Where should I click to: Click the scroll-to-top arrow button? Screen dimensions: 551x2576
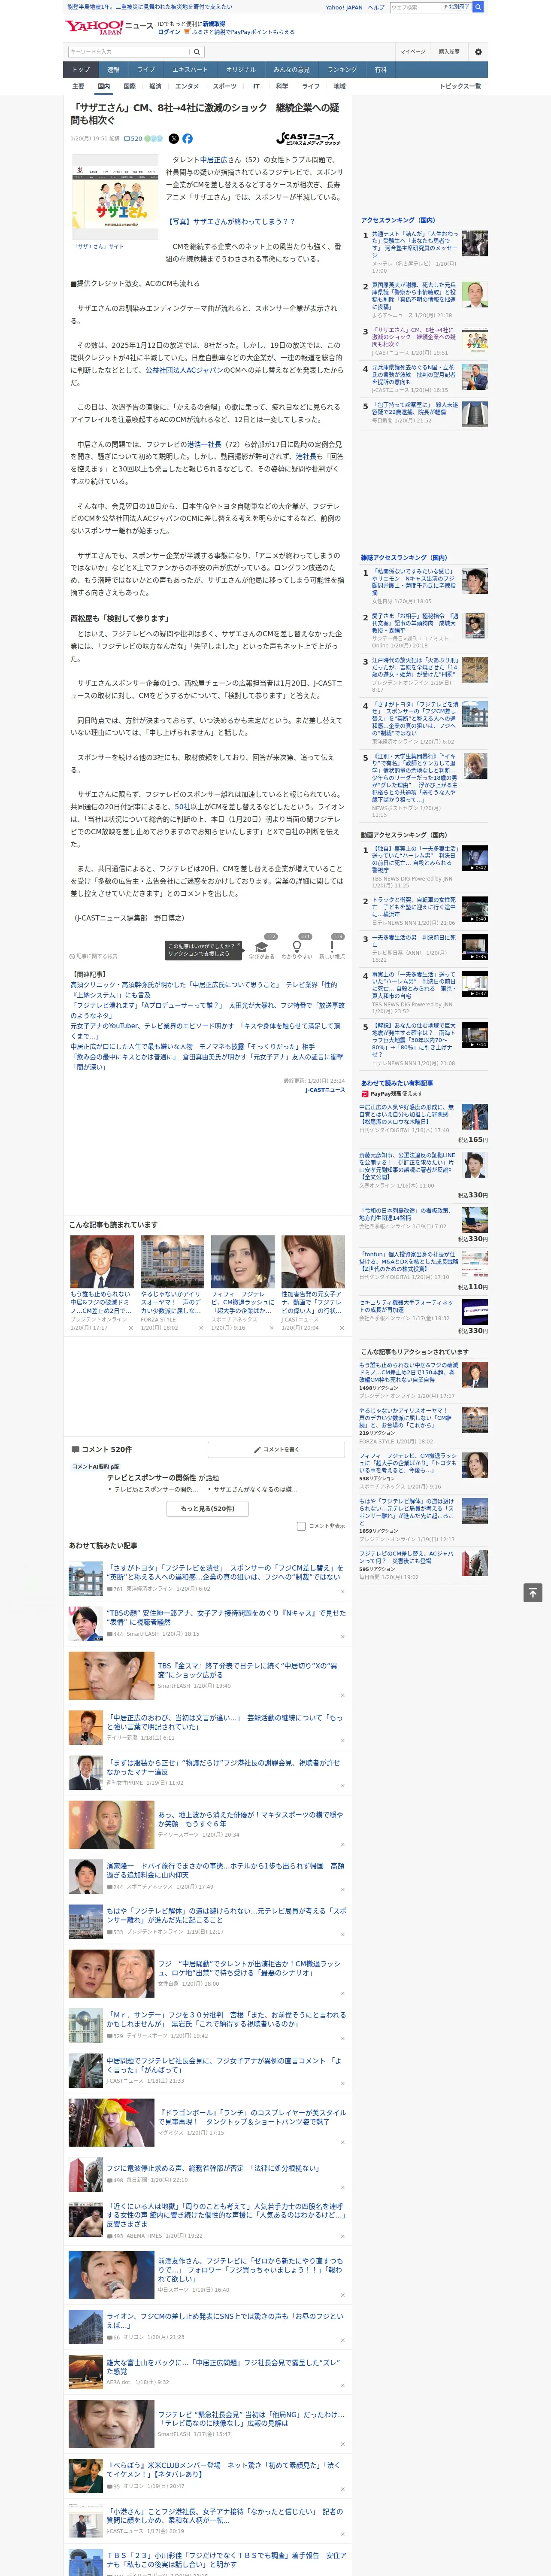point(533,1592)
